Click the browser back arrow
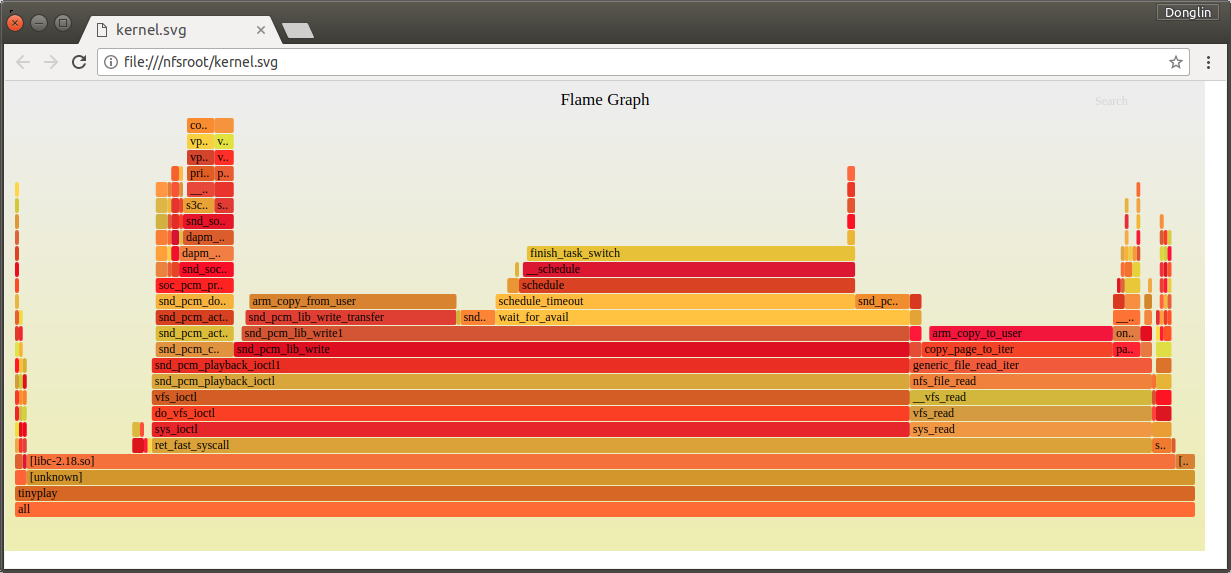The image size is (1231, 573). pyautogui.click(x=23, y=62)
